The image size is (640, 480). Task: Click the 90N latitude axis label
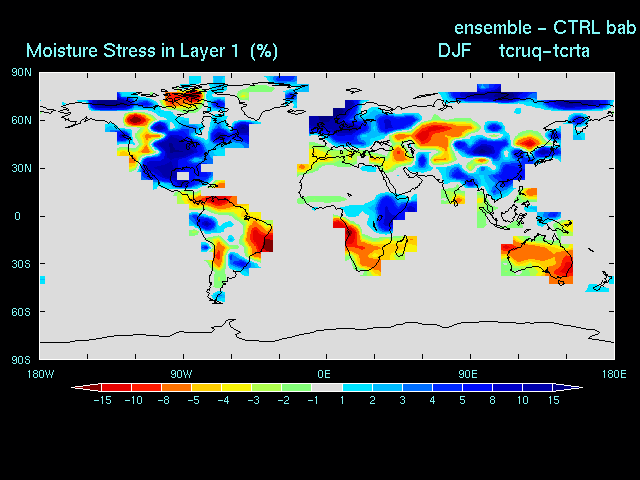point(20,72)
